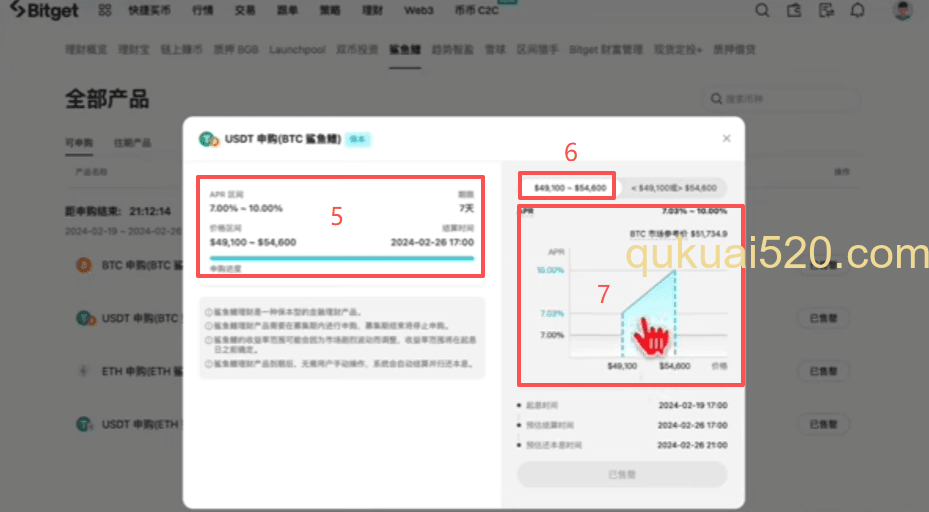The height and width of the screenshot is (512, 929).
Task: Click the BTC coin icon in the product list
Action: 84,265
